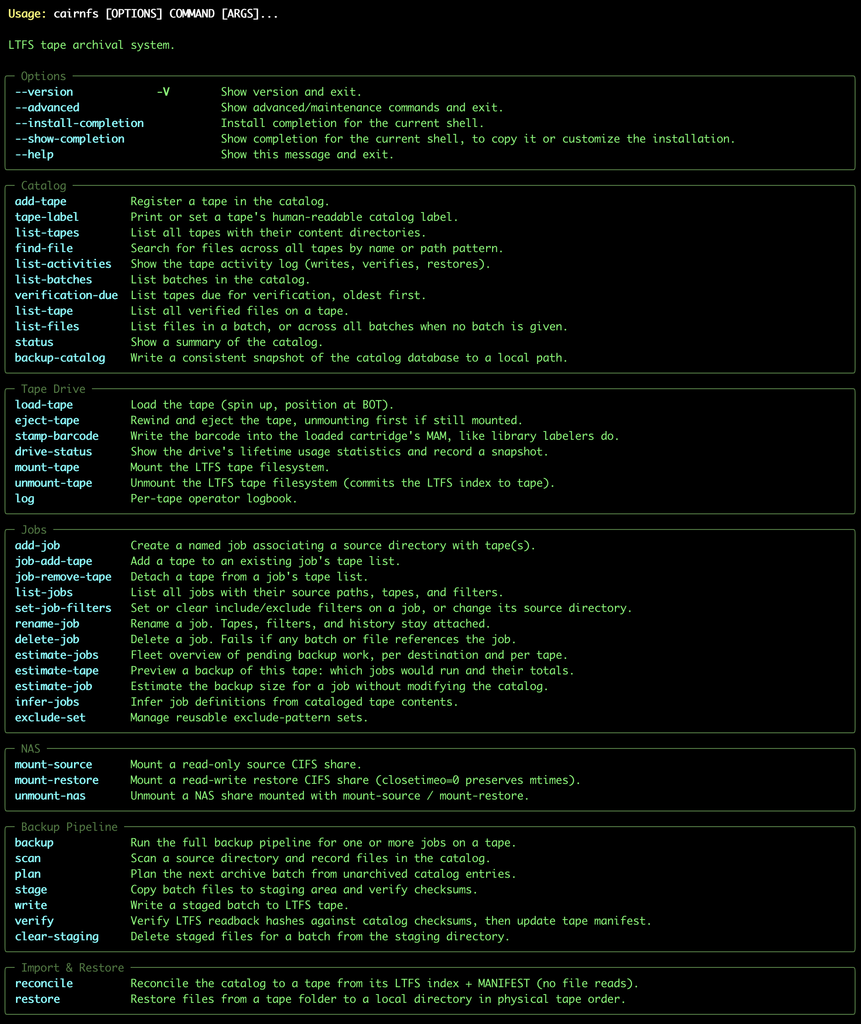Click the estimate-jobs command name
861x1024 pixels.
(56, 656)
